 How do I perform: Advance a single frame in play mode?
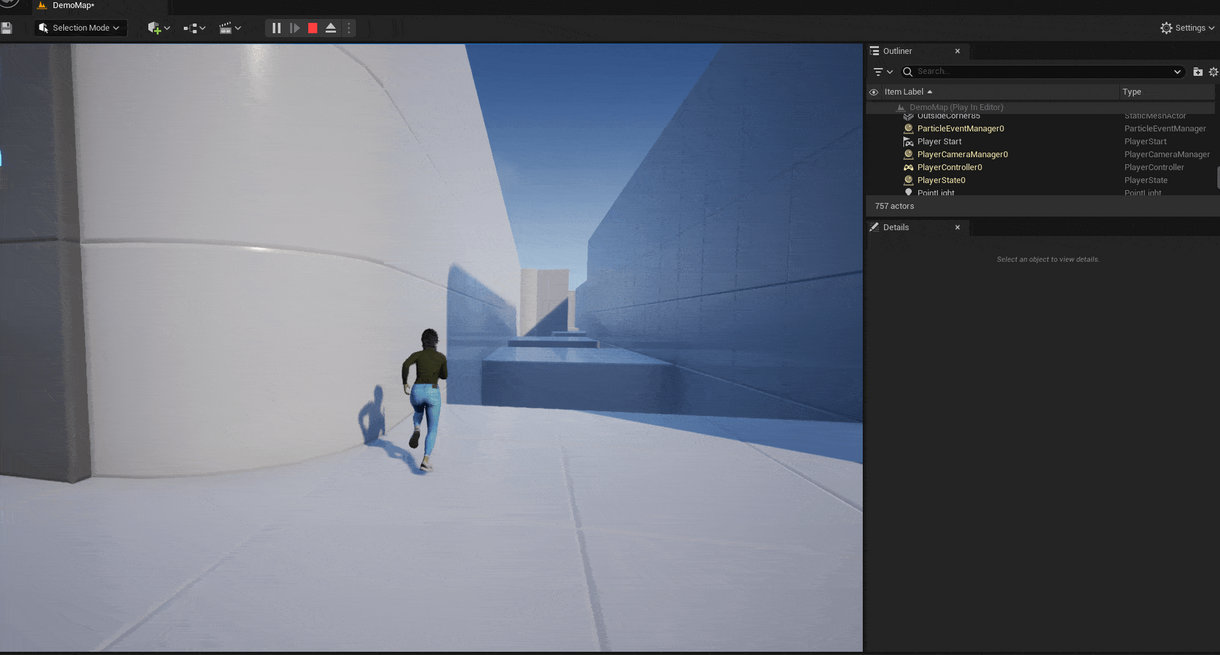click(295, 28)
